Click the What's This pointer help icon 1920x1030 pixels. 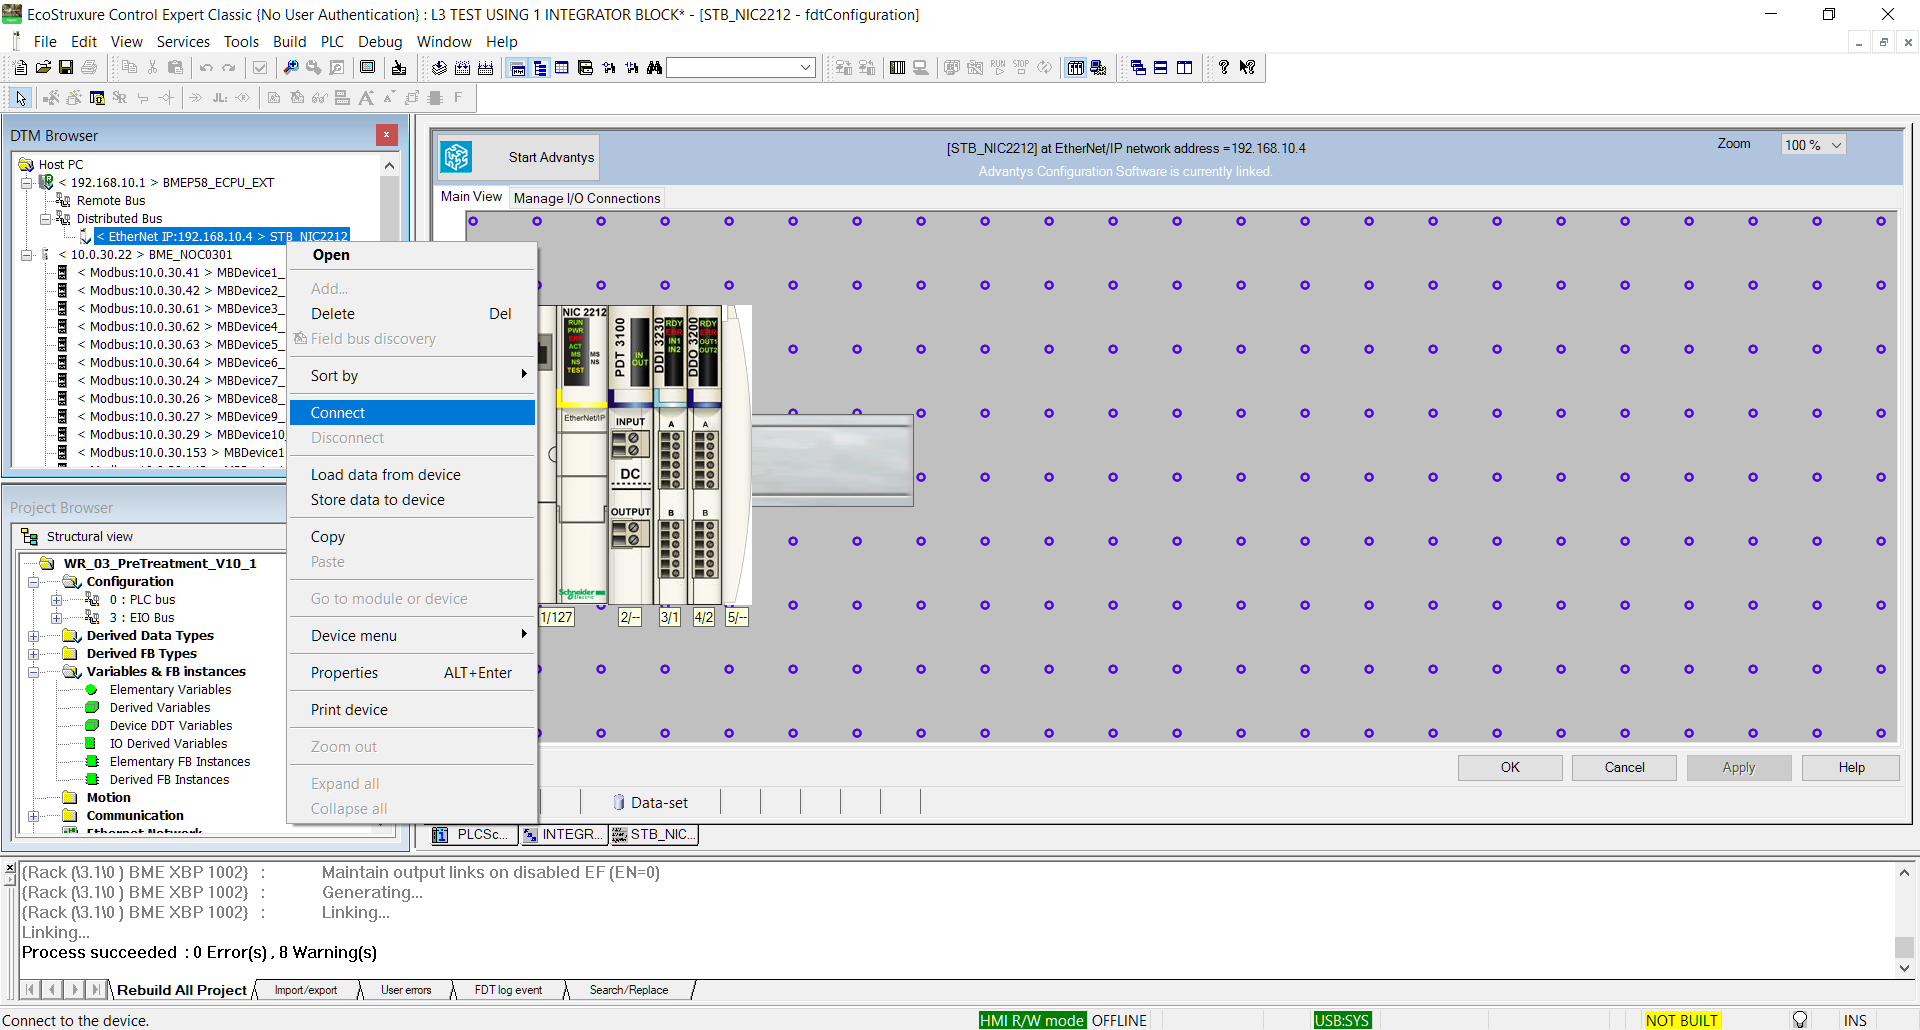tap(1247, 67)
